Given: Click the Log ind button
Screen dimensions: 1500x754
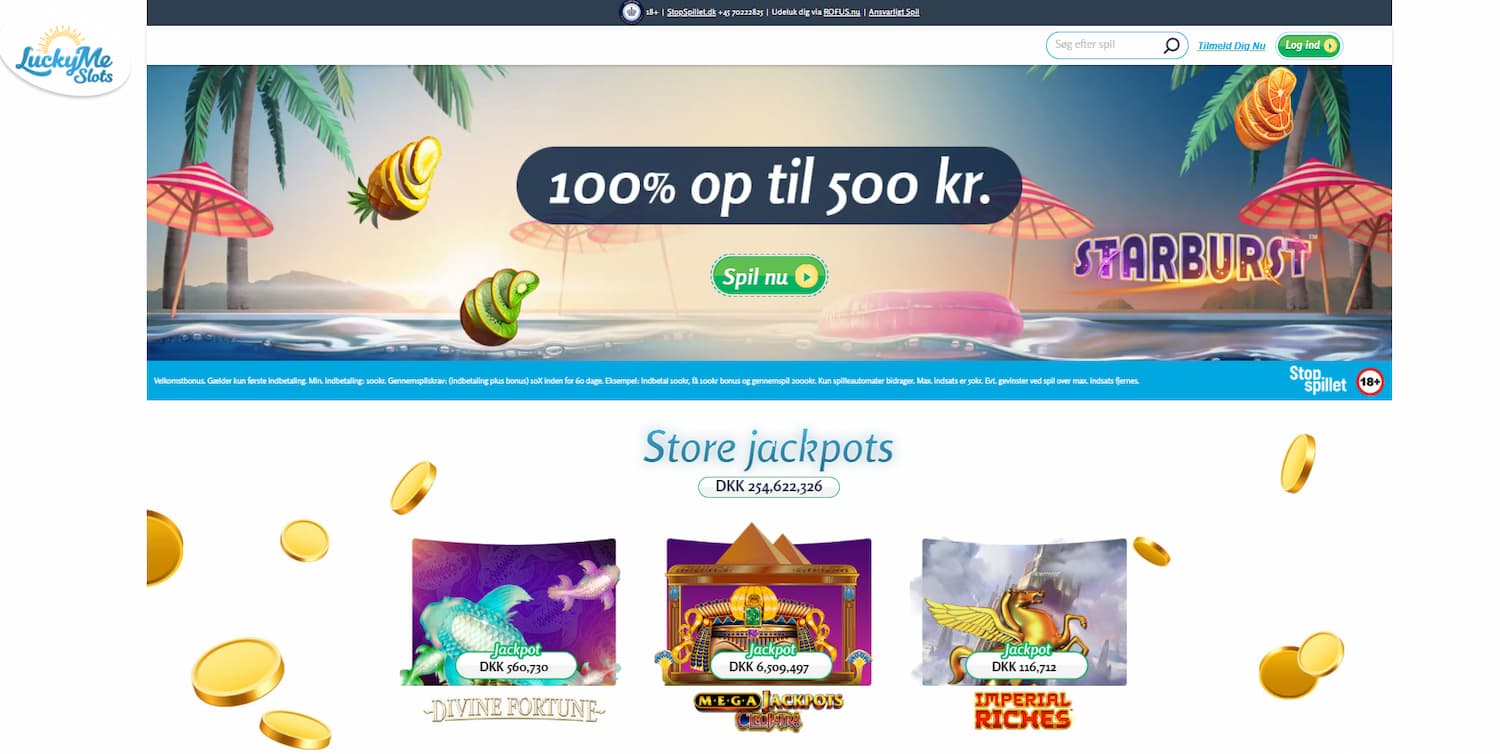Looking at the screenshot, I should click(1309, 45).
